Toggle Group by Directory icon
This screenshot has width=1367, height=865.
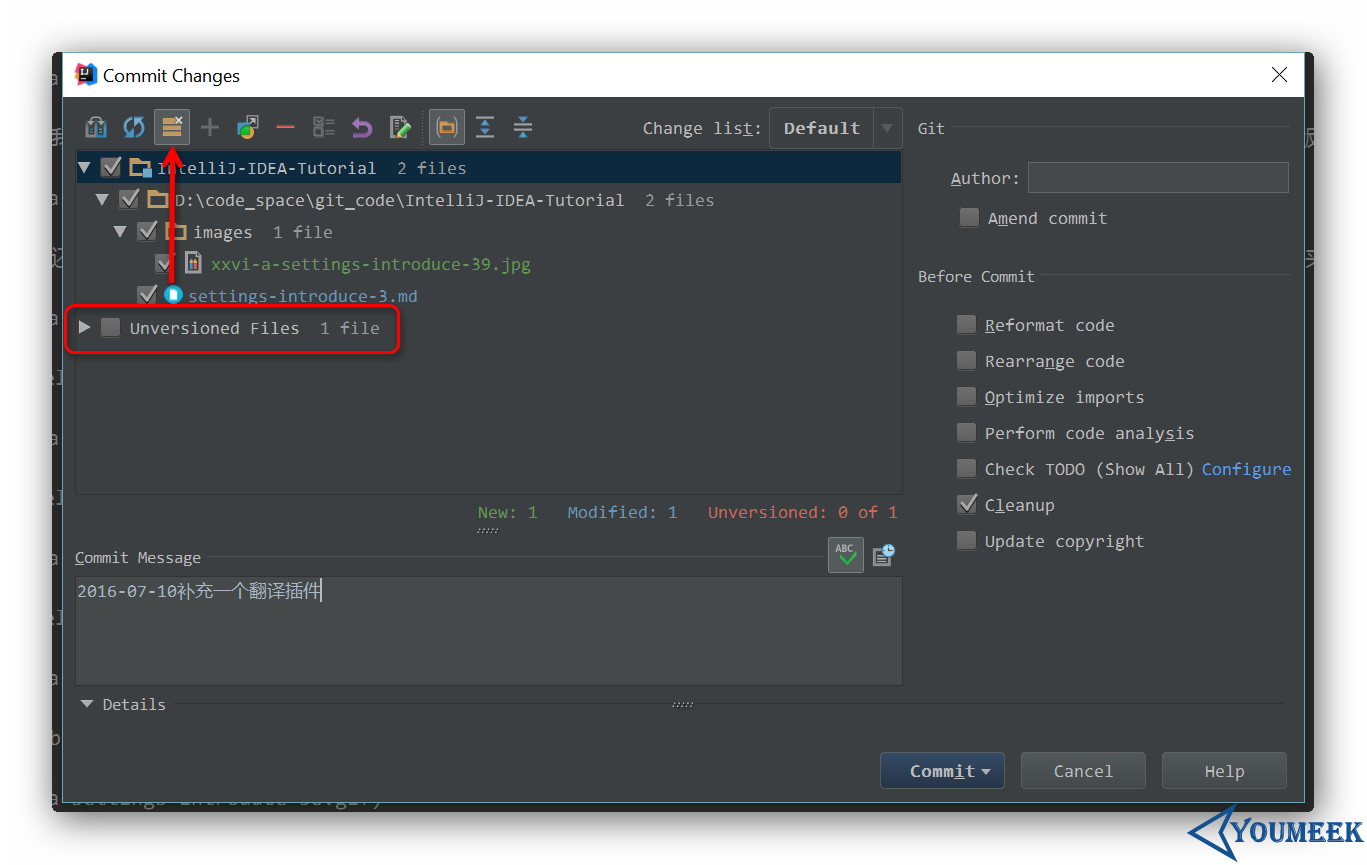(x=447, y=127)
